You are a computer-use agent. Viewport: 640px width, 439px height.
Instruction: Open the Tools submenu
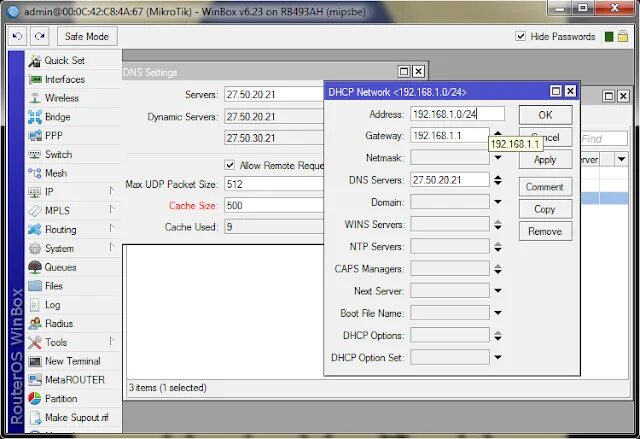[x=111, y=341]
